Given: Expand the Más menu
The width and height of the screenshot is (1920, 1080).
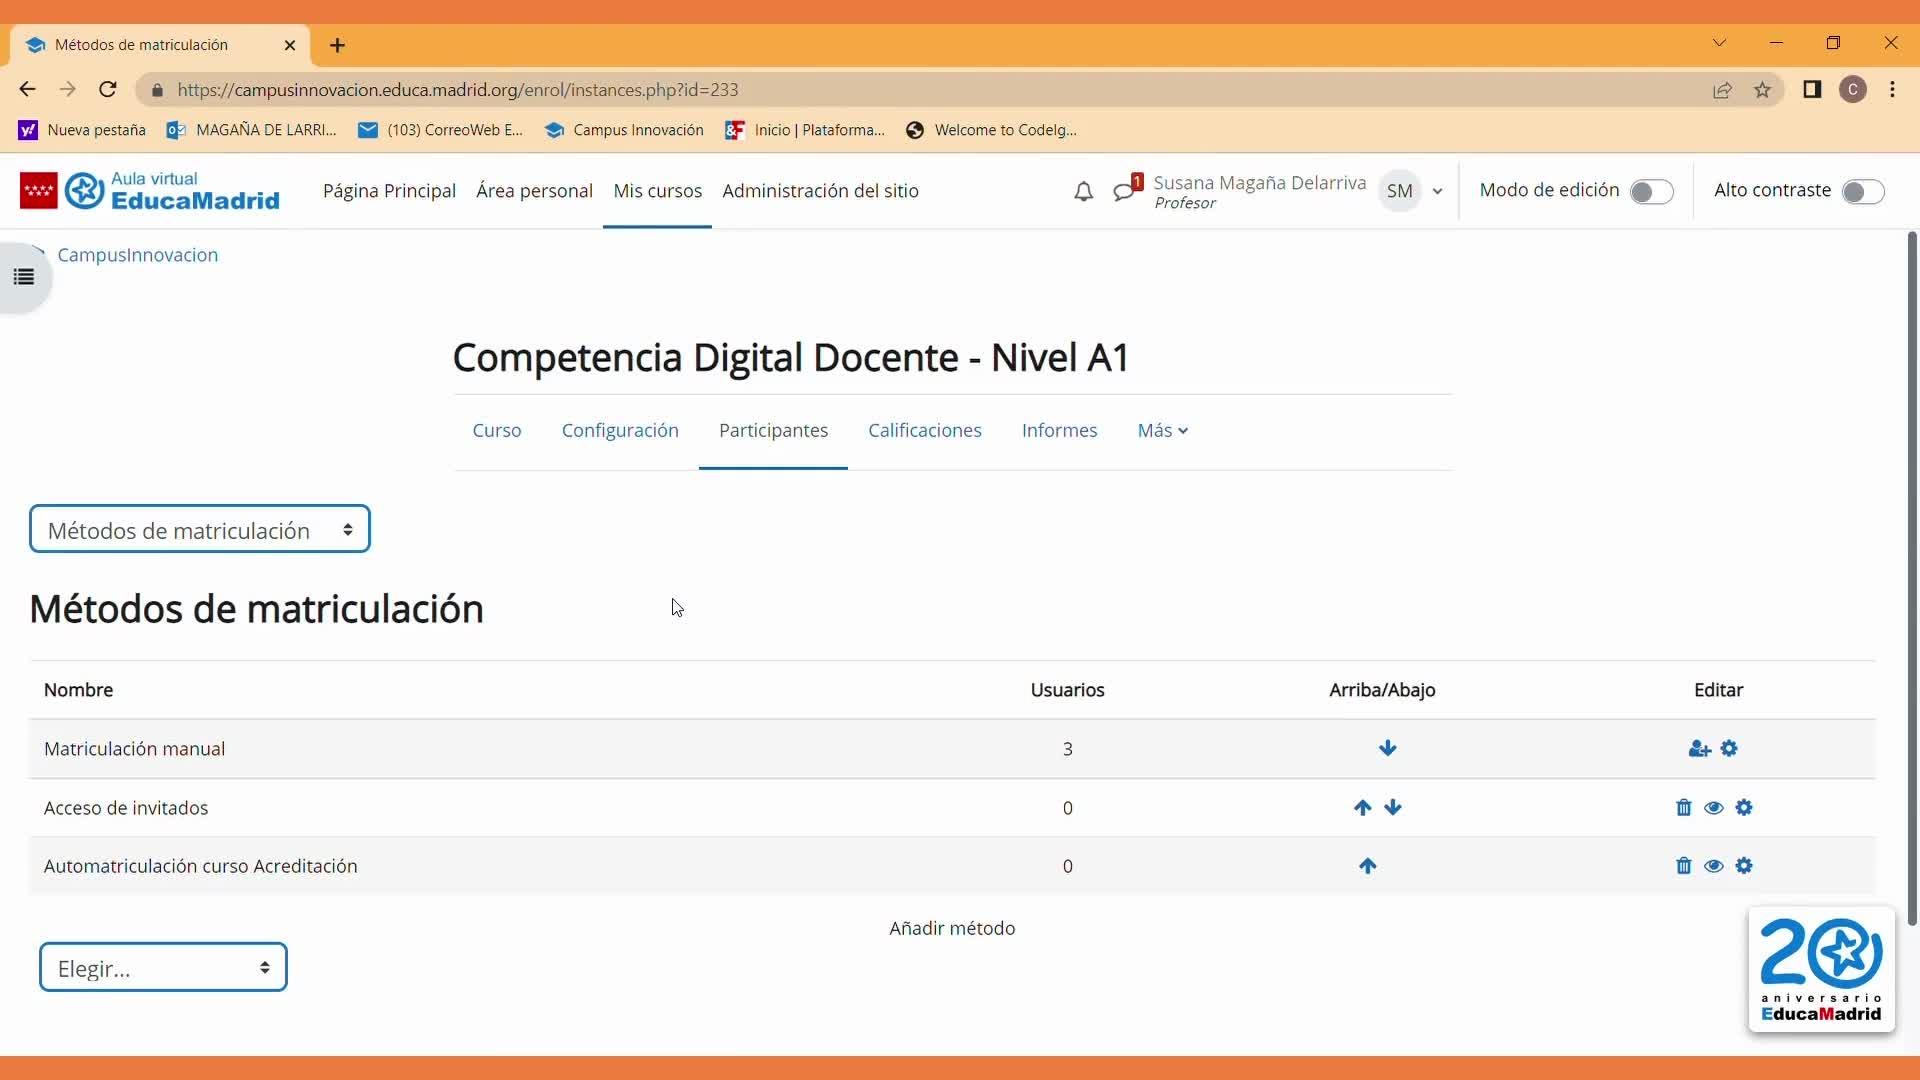Looking at the screenshot, I should pyautogui.click(x=1162, y=431).
